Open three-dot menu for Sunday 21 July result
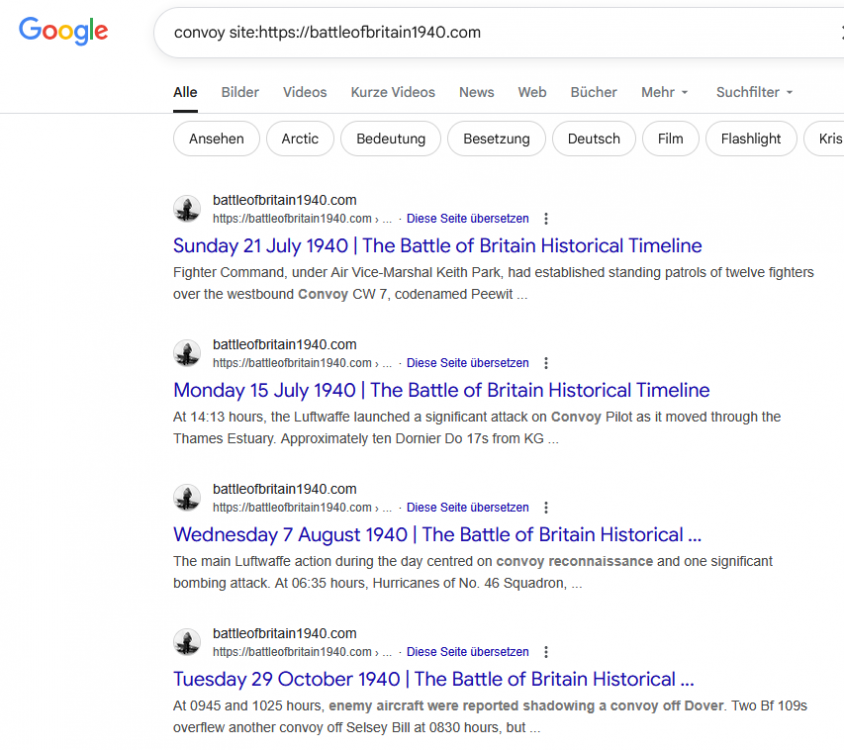 546,219
